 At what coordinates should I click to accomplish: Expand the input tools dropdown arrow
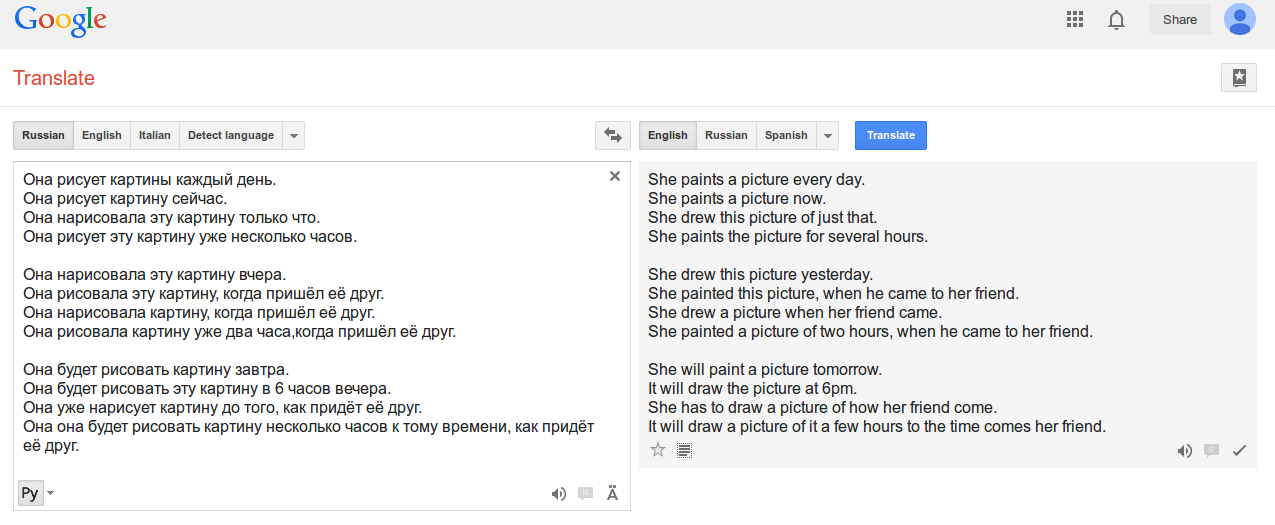tap(51, 493)
